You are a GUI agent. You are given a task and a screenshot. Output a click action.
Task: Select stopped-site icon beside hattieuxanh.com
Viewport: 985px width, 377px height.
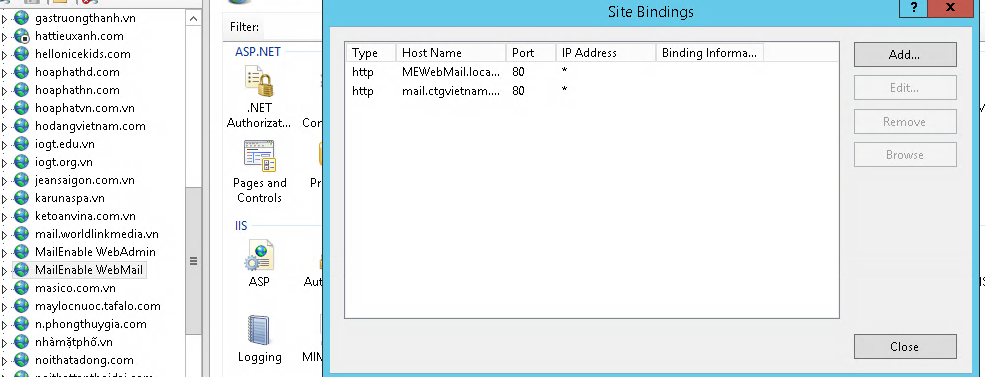[22, 36]
